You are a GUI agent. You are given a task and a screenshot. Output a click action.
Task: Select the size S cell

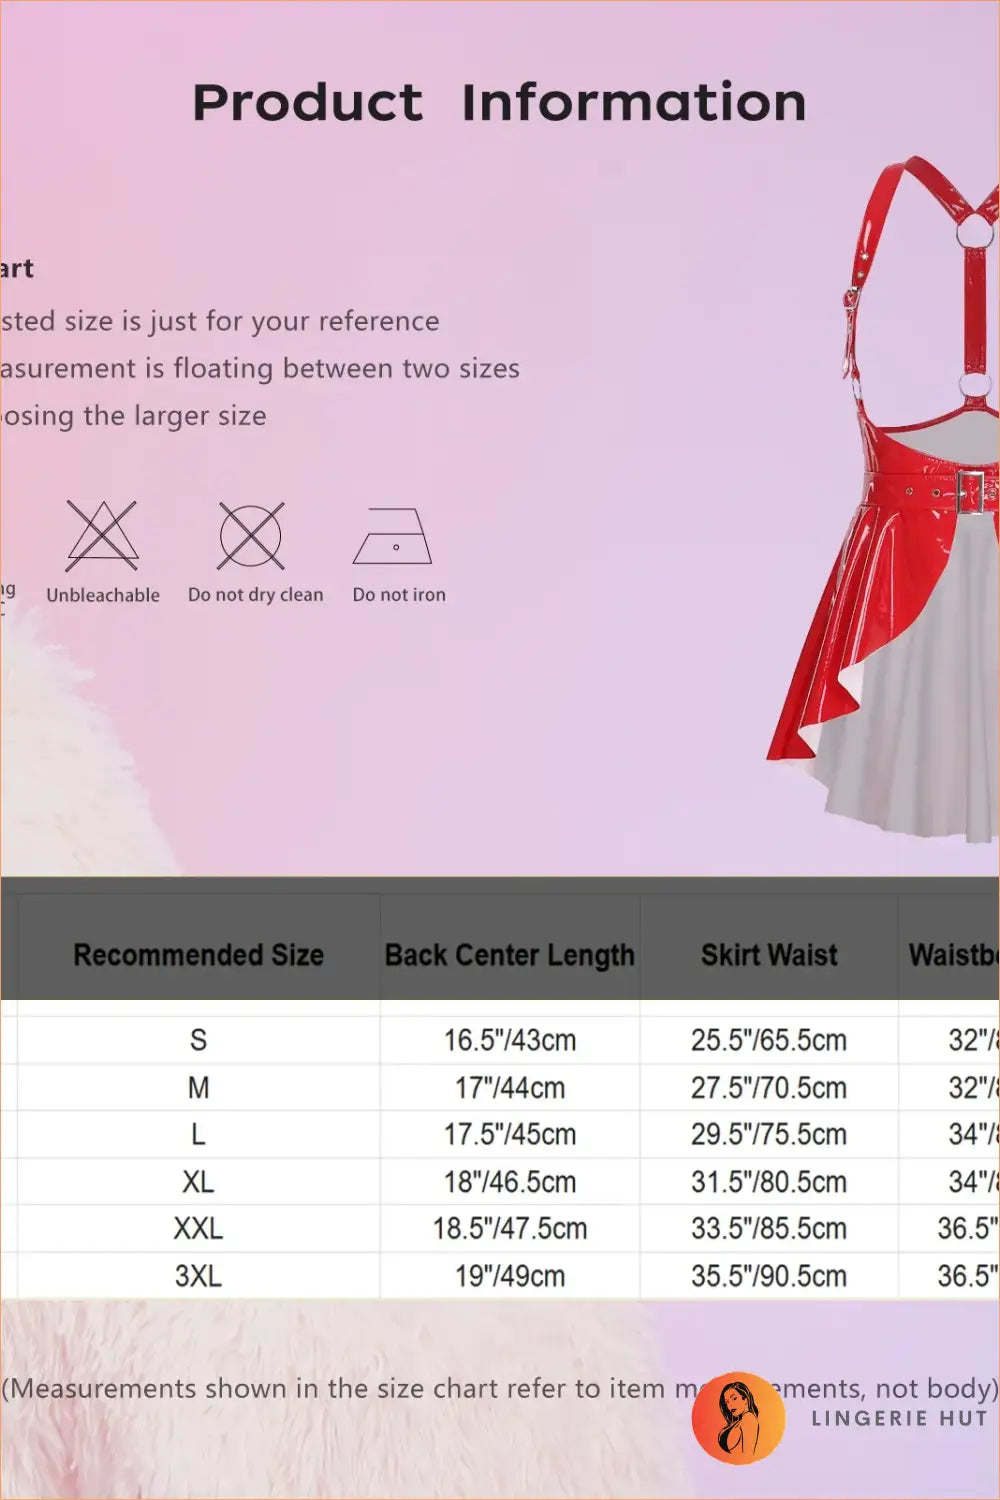point(198,1040)
